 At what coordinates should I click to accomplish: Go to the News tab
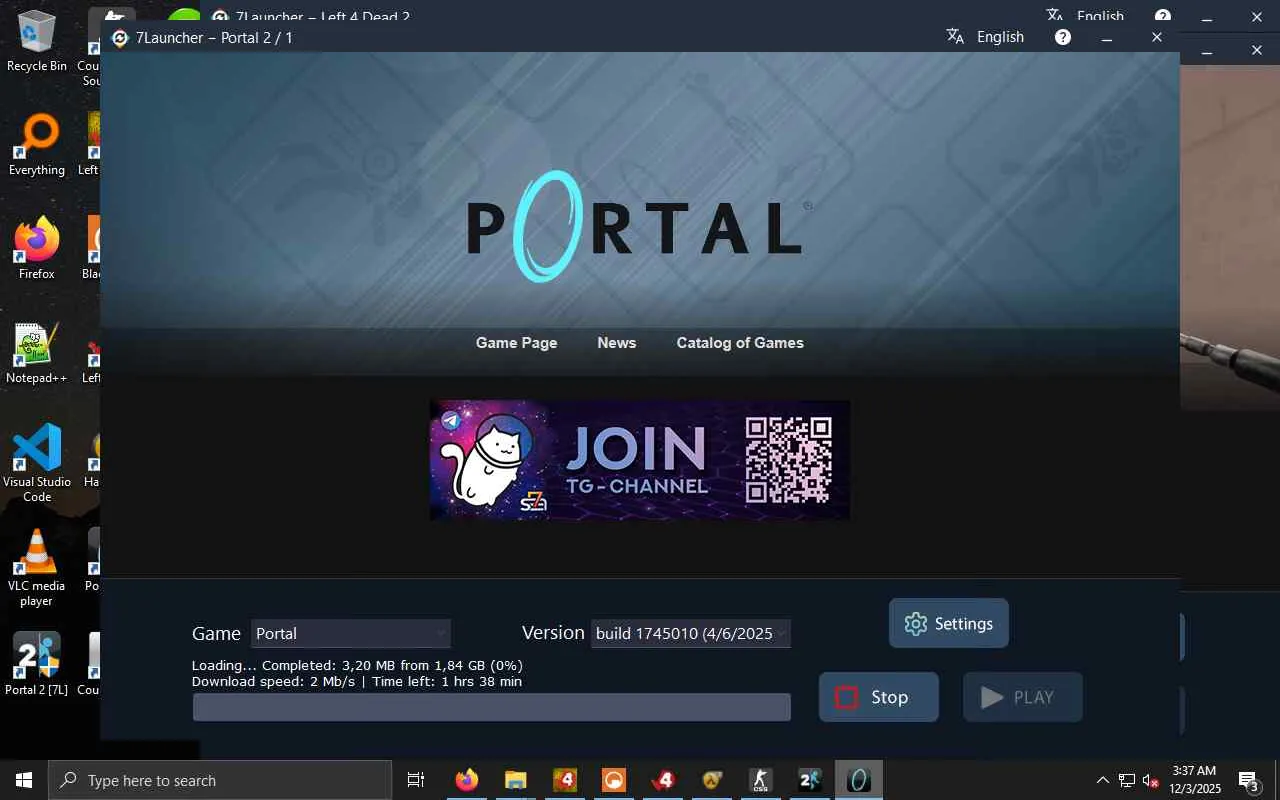616,343
